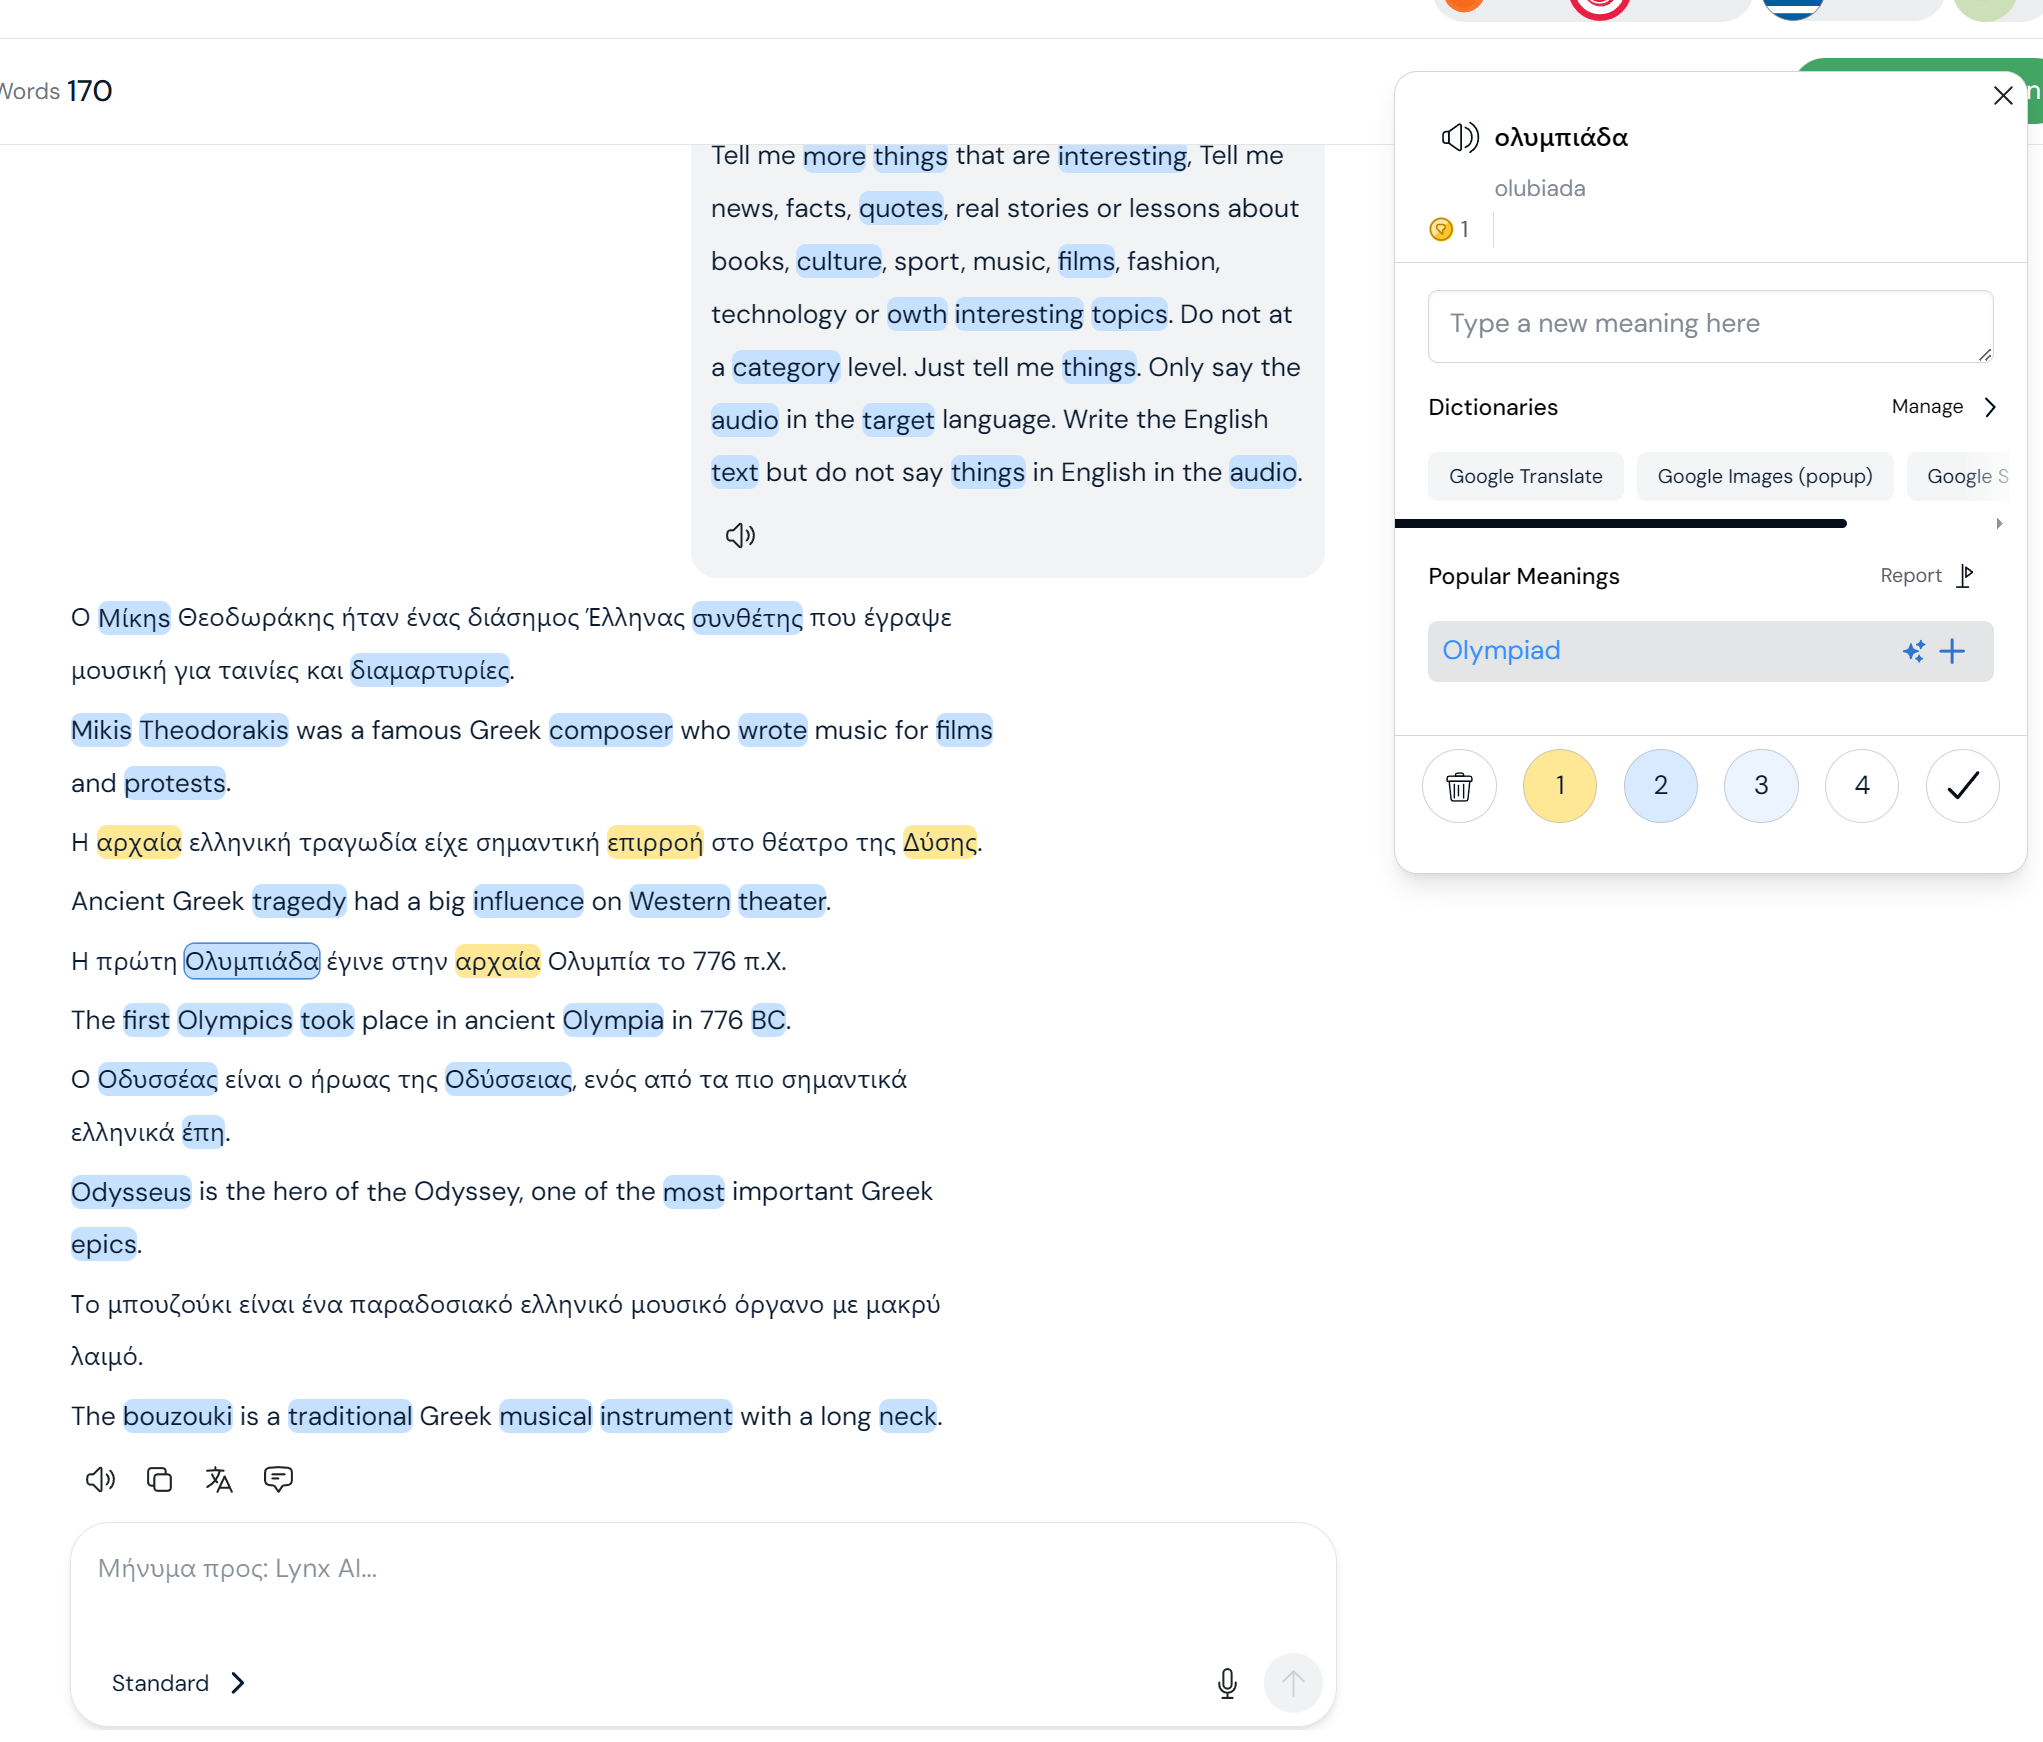Image resolution: width=2043 pixels, height=1742 pixels.
Task: Click the new meaning text field
Action: (x=1709, y=326)
